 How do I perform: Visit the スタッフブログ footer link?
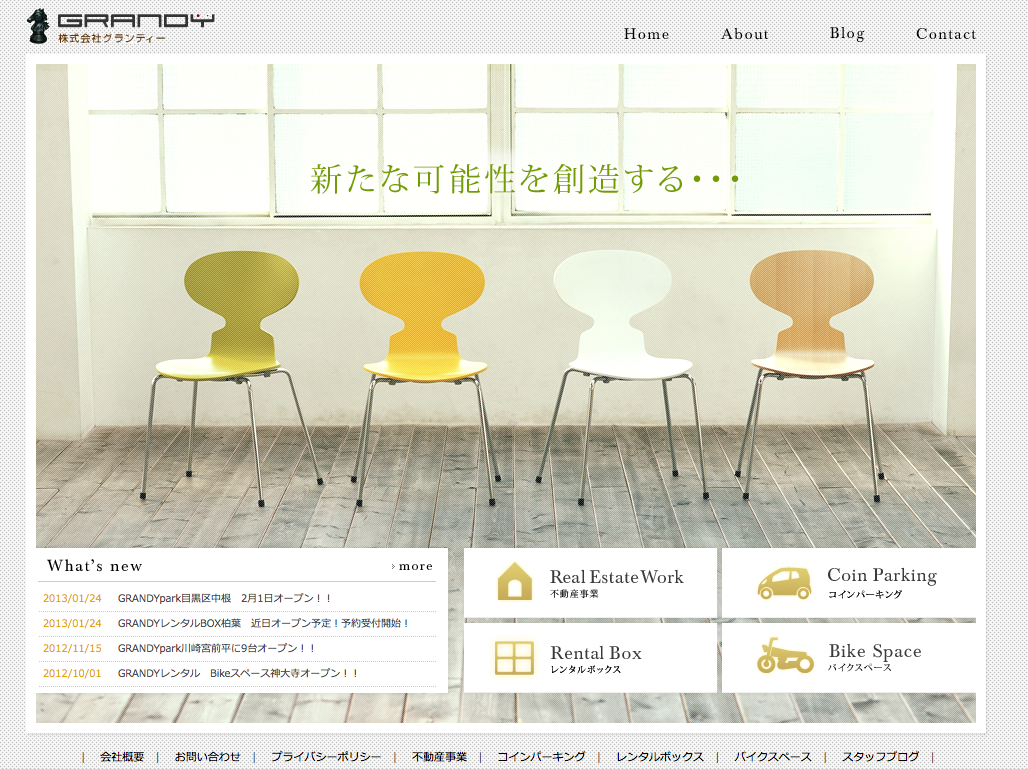coord(880,757)
